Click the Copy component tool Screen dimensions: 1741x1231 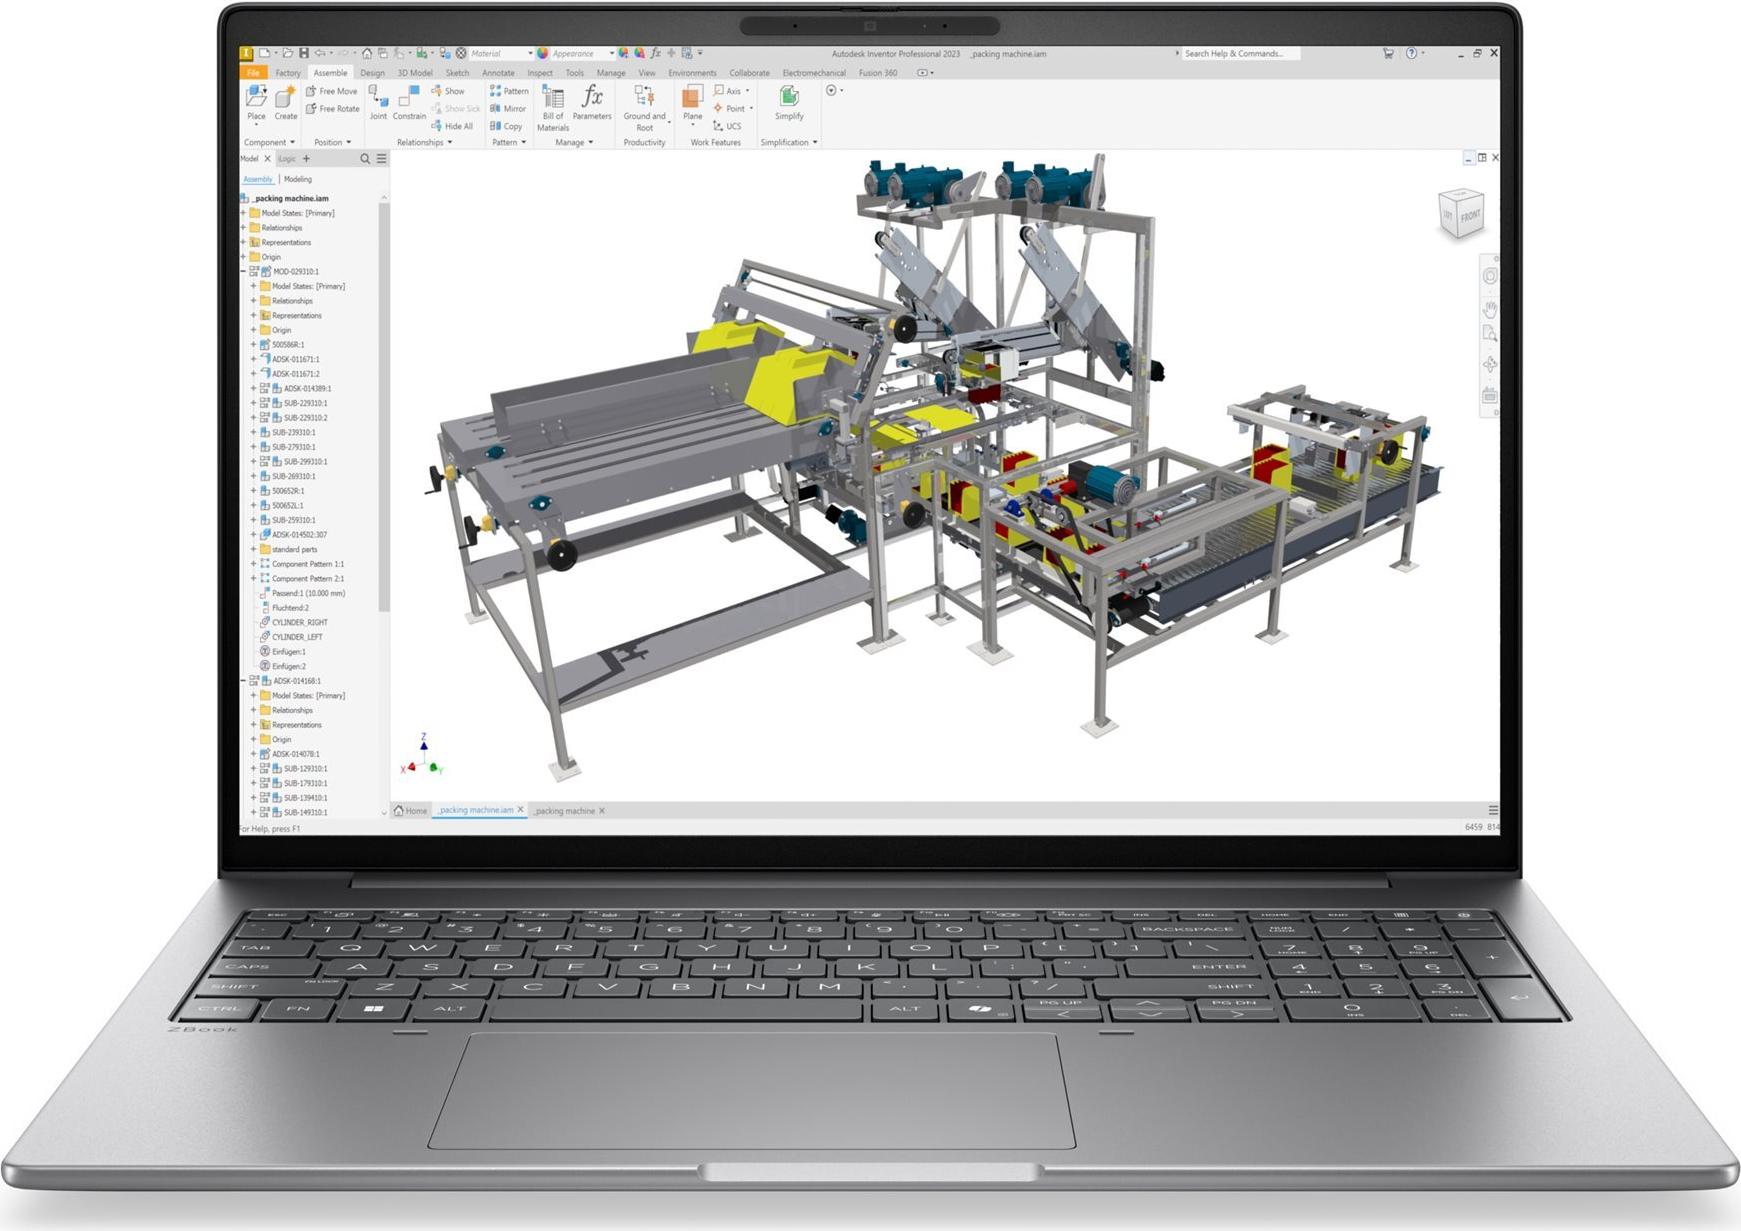(506, 126)
